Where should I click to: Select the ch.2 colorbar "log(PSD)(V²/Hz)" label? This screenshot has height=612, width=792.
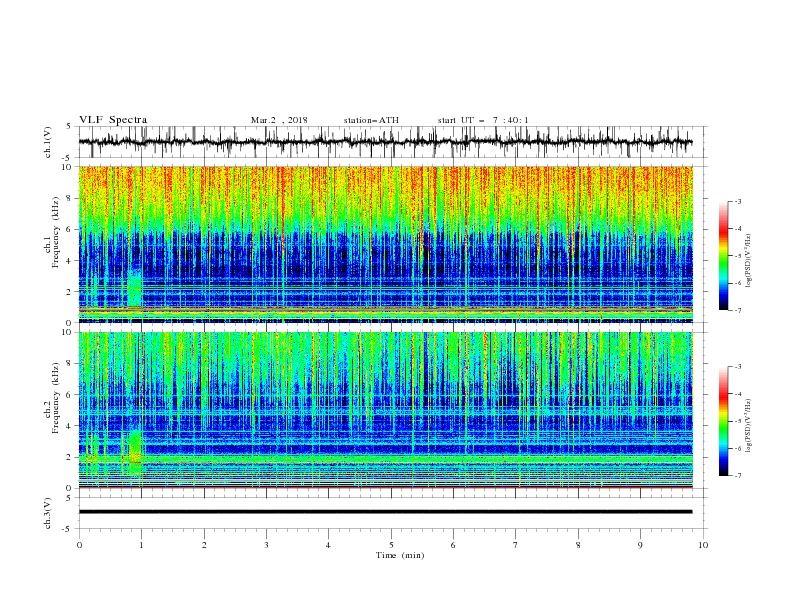pos(748,426)
